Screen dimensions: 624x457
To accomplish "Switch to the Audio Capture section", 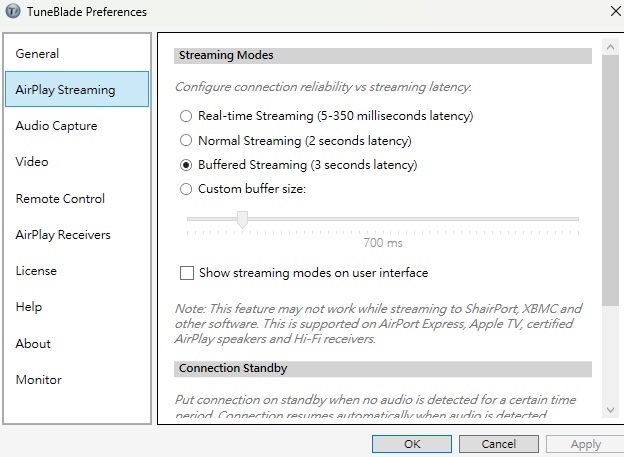I will pos(56,126).
